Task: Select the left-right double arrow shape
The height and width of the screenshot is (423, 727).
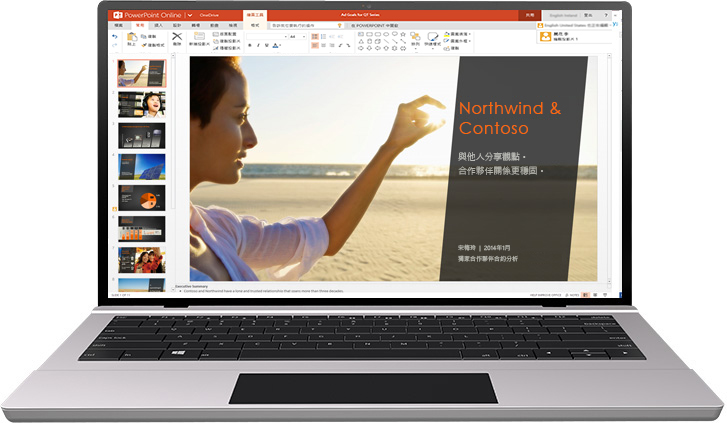Action: pyautogui.click(x=403, y=49)
